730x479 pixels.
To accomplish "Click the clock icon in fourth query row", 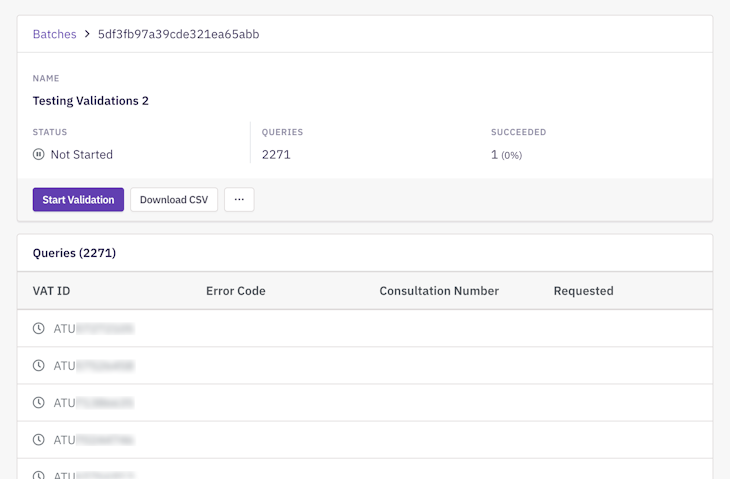I will pyautogui.click(x=39, y=440).
